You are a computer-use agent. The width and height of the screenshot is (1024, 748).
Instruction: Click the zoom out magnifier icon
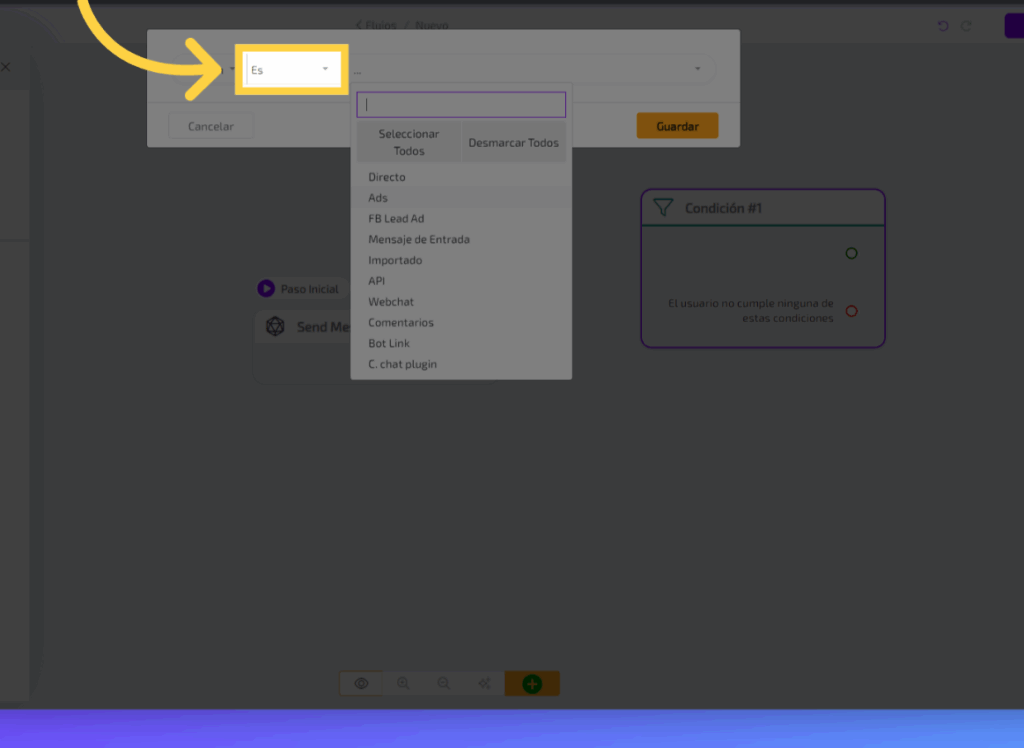click(x=443, y=684)
